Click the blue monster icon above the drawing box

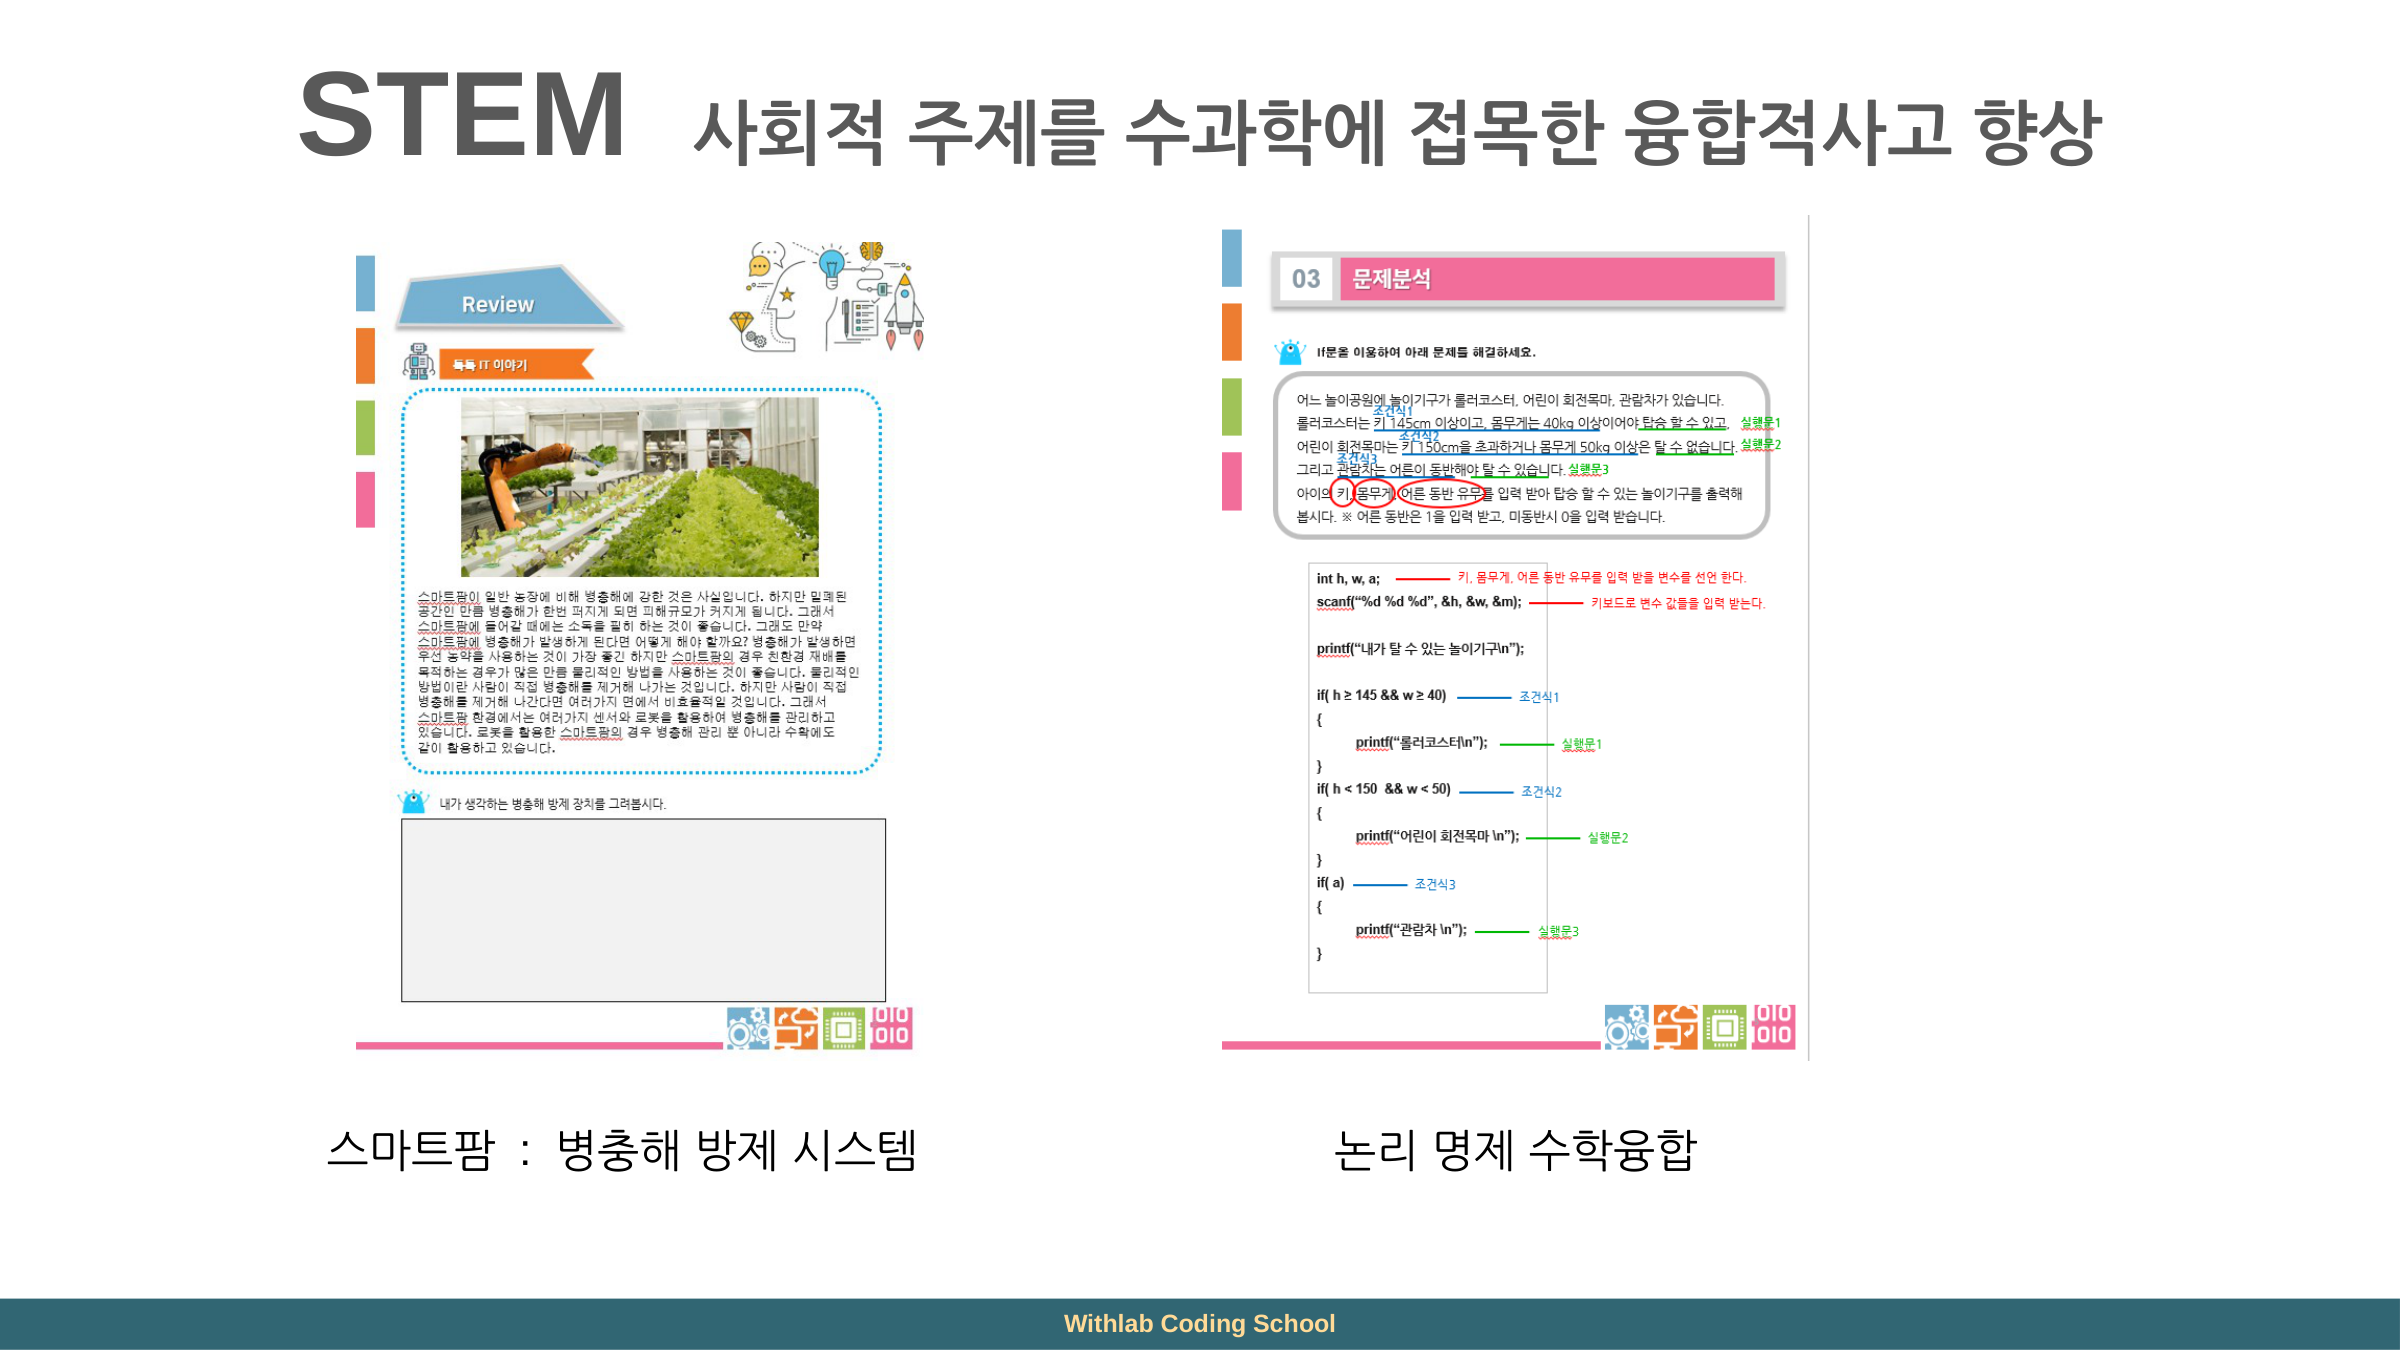(413, 802)
